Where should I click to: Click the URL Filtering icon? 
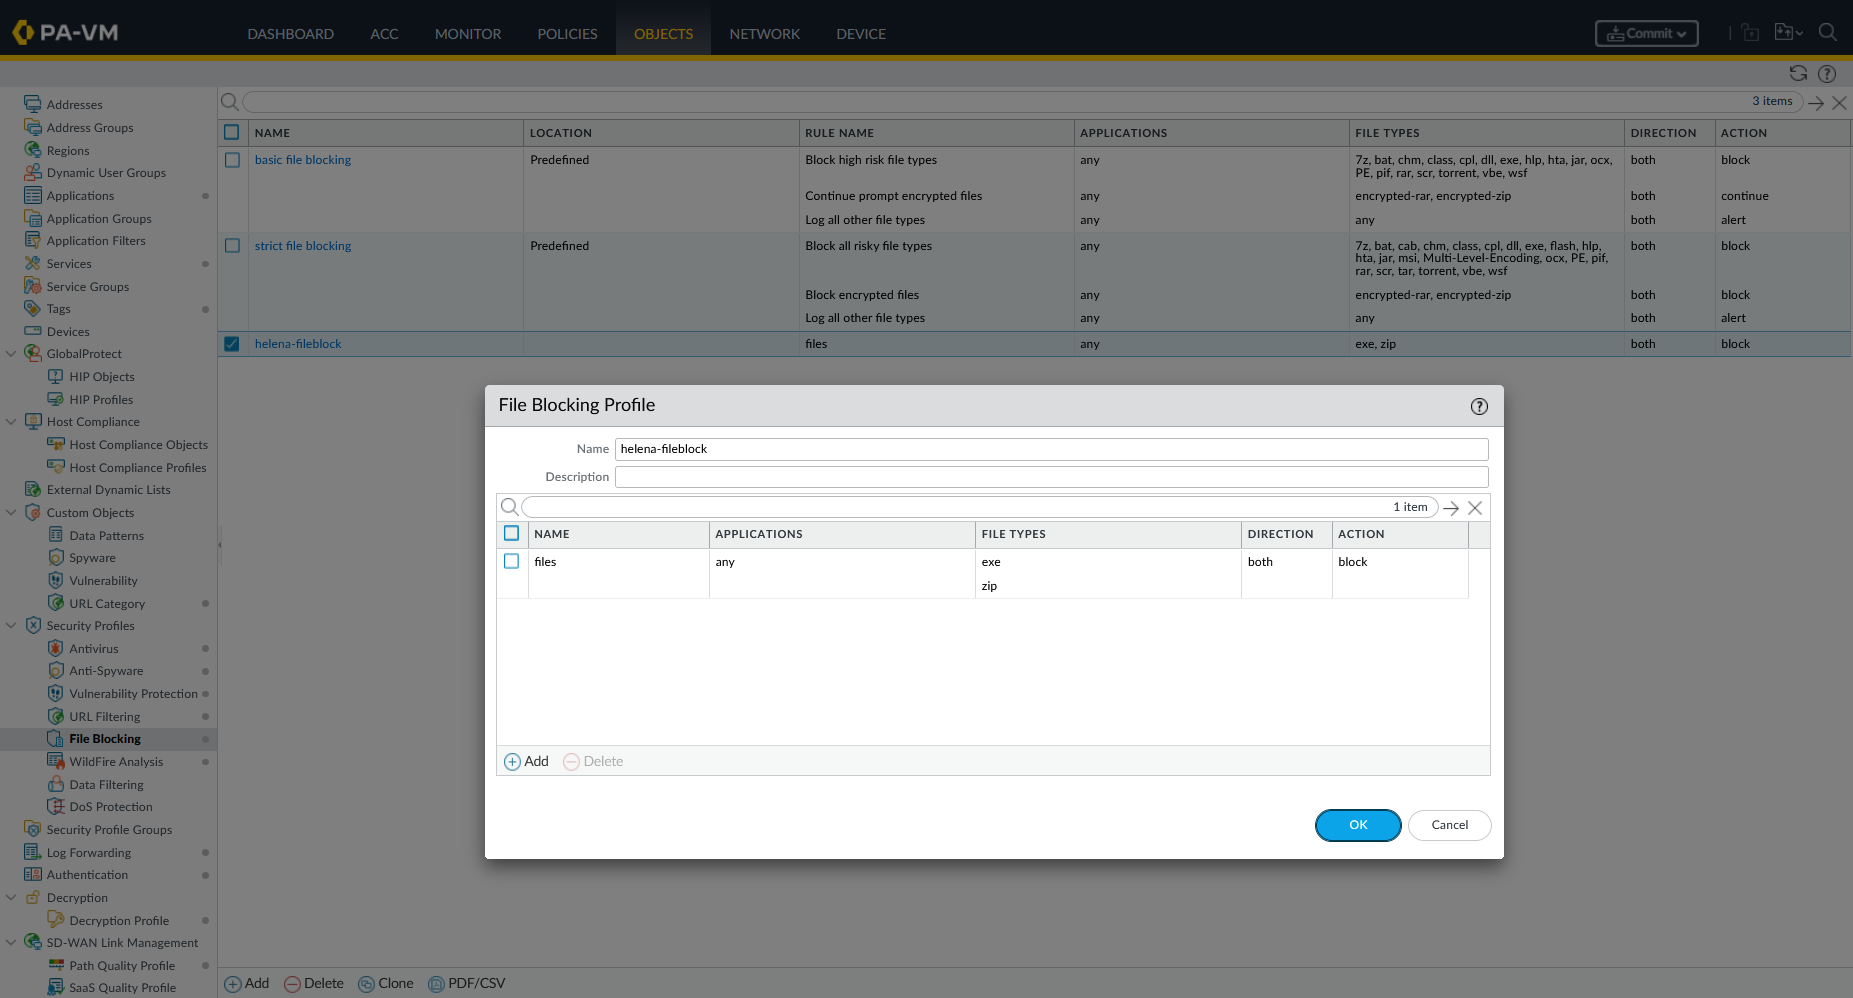(x=56, y=716)
